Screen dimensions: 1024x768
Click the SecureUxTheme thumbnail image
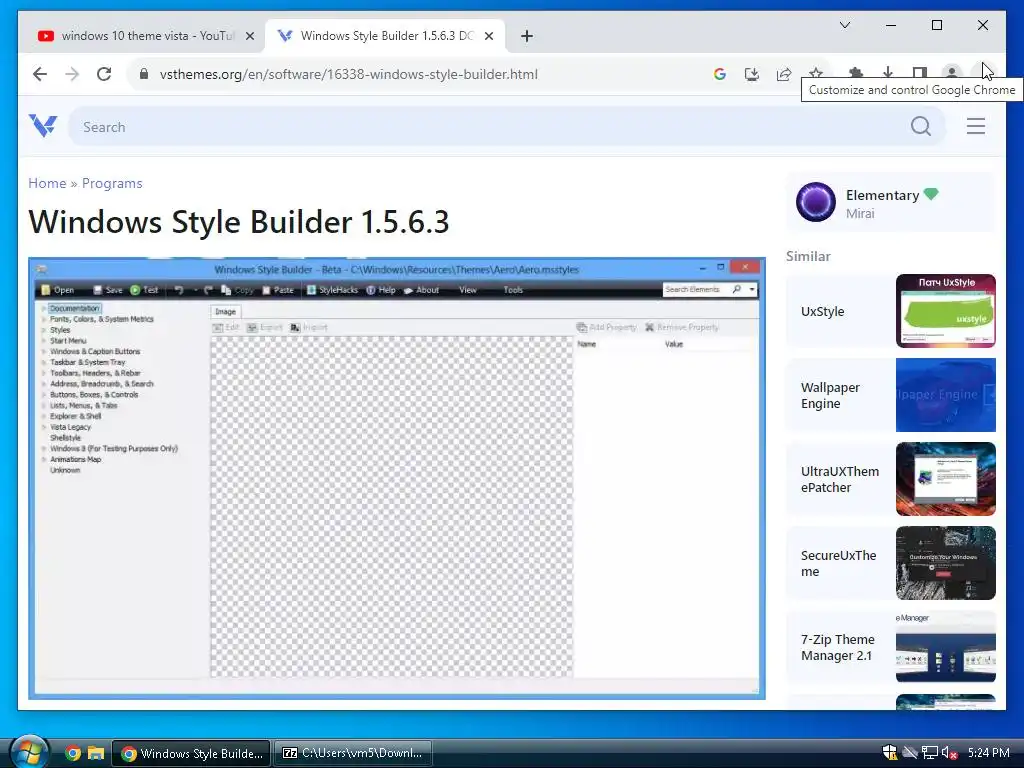coord(946,563)
